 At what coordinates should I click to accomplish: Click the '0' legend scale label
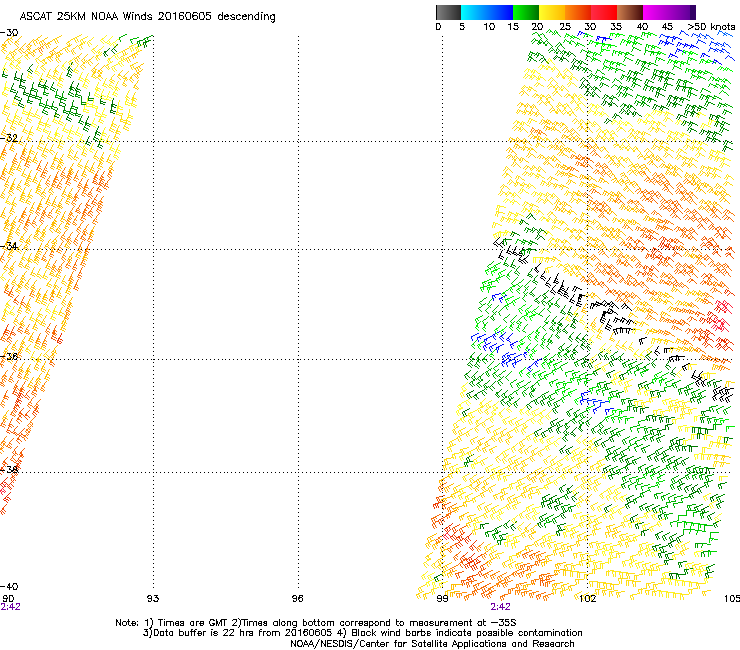click(x=438, y=27)
